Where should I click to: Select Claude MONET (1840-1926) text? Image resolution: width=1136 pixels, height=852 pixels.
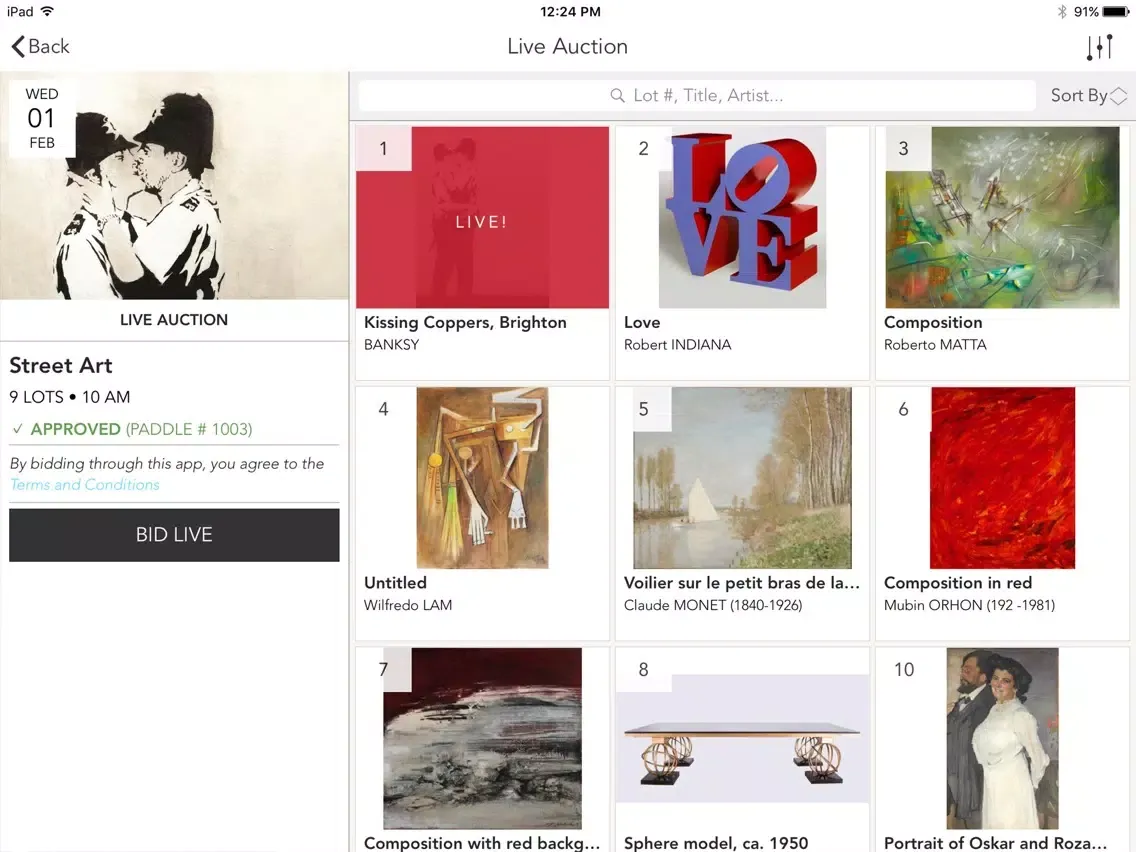pos(713,605)
